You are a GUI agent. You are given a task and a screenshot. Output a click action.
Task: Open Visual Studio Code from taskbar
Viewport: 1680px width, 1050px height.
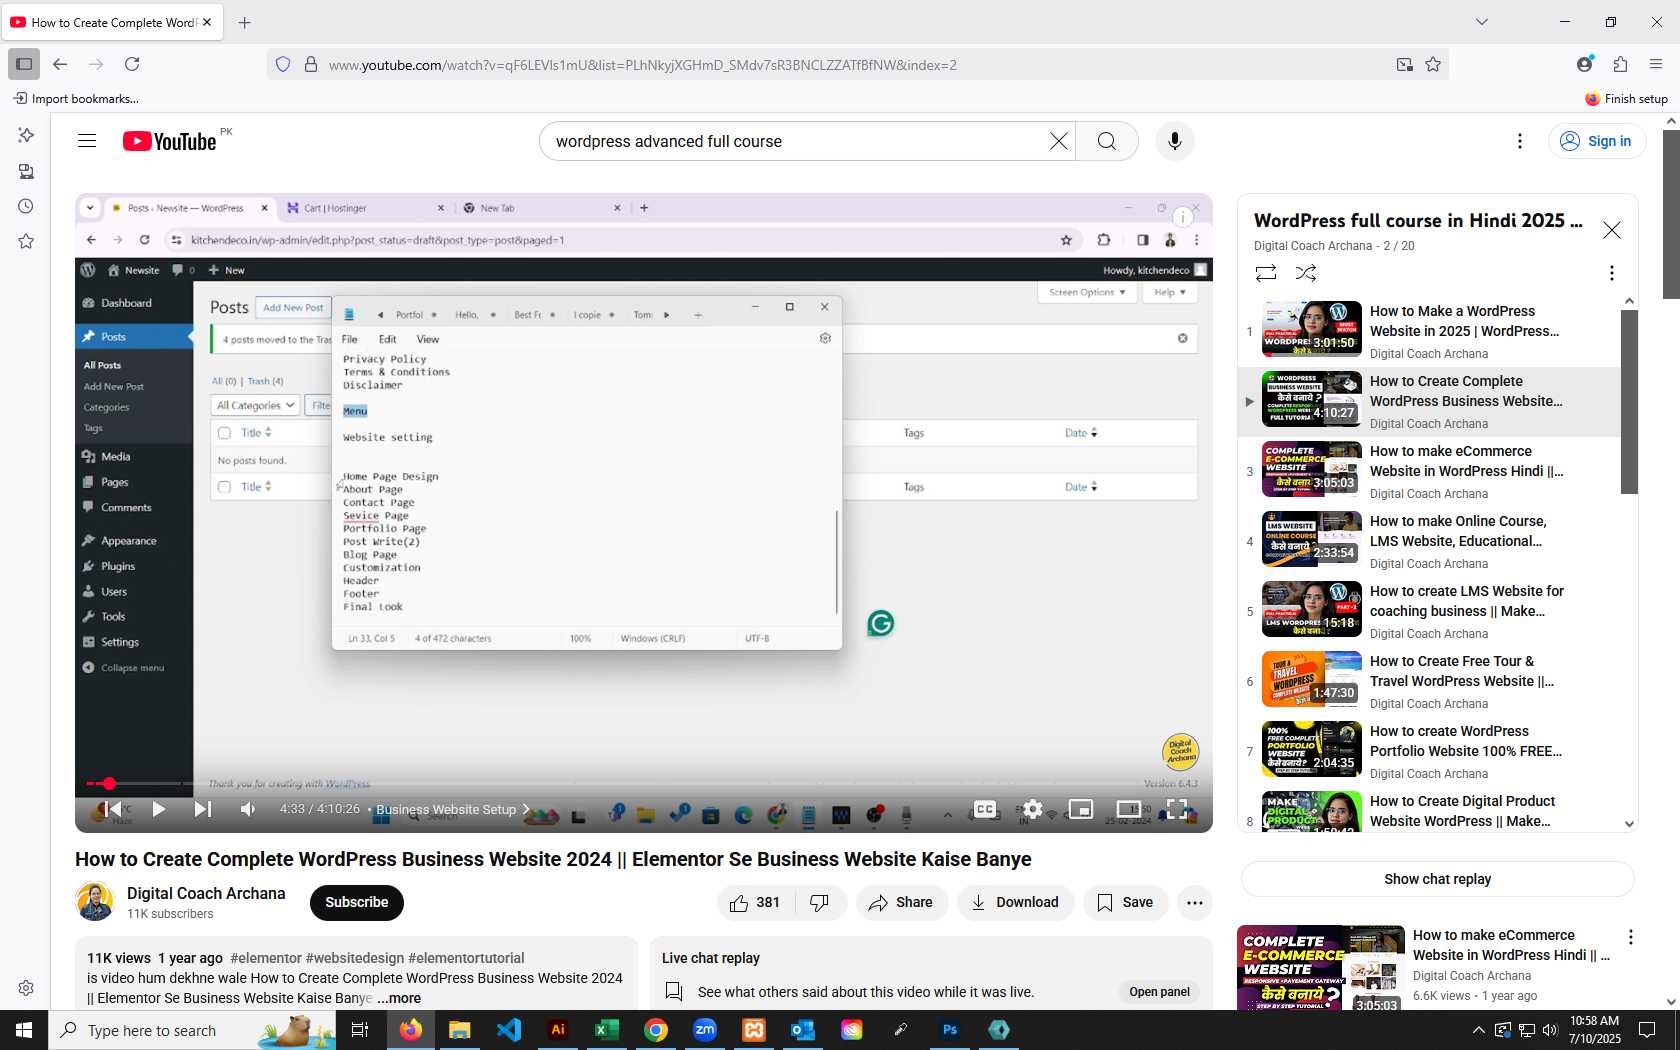[509, 1030]
